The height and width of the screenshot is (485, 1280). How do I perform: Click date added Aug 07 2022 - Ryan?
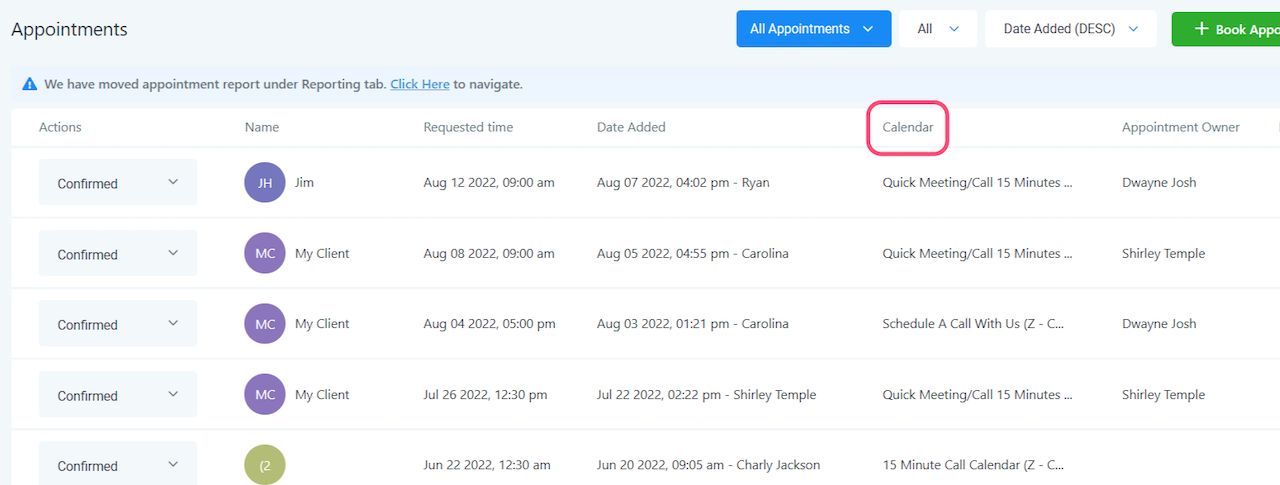(x=683, y=183)
